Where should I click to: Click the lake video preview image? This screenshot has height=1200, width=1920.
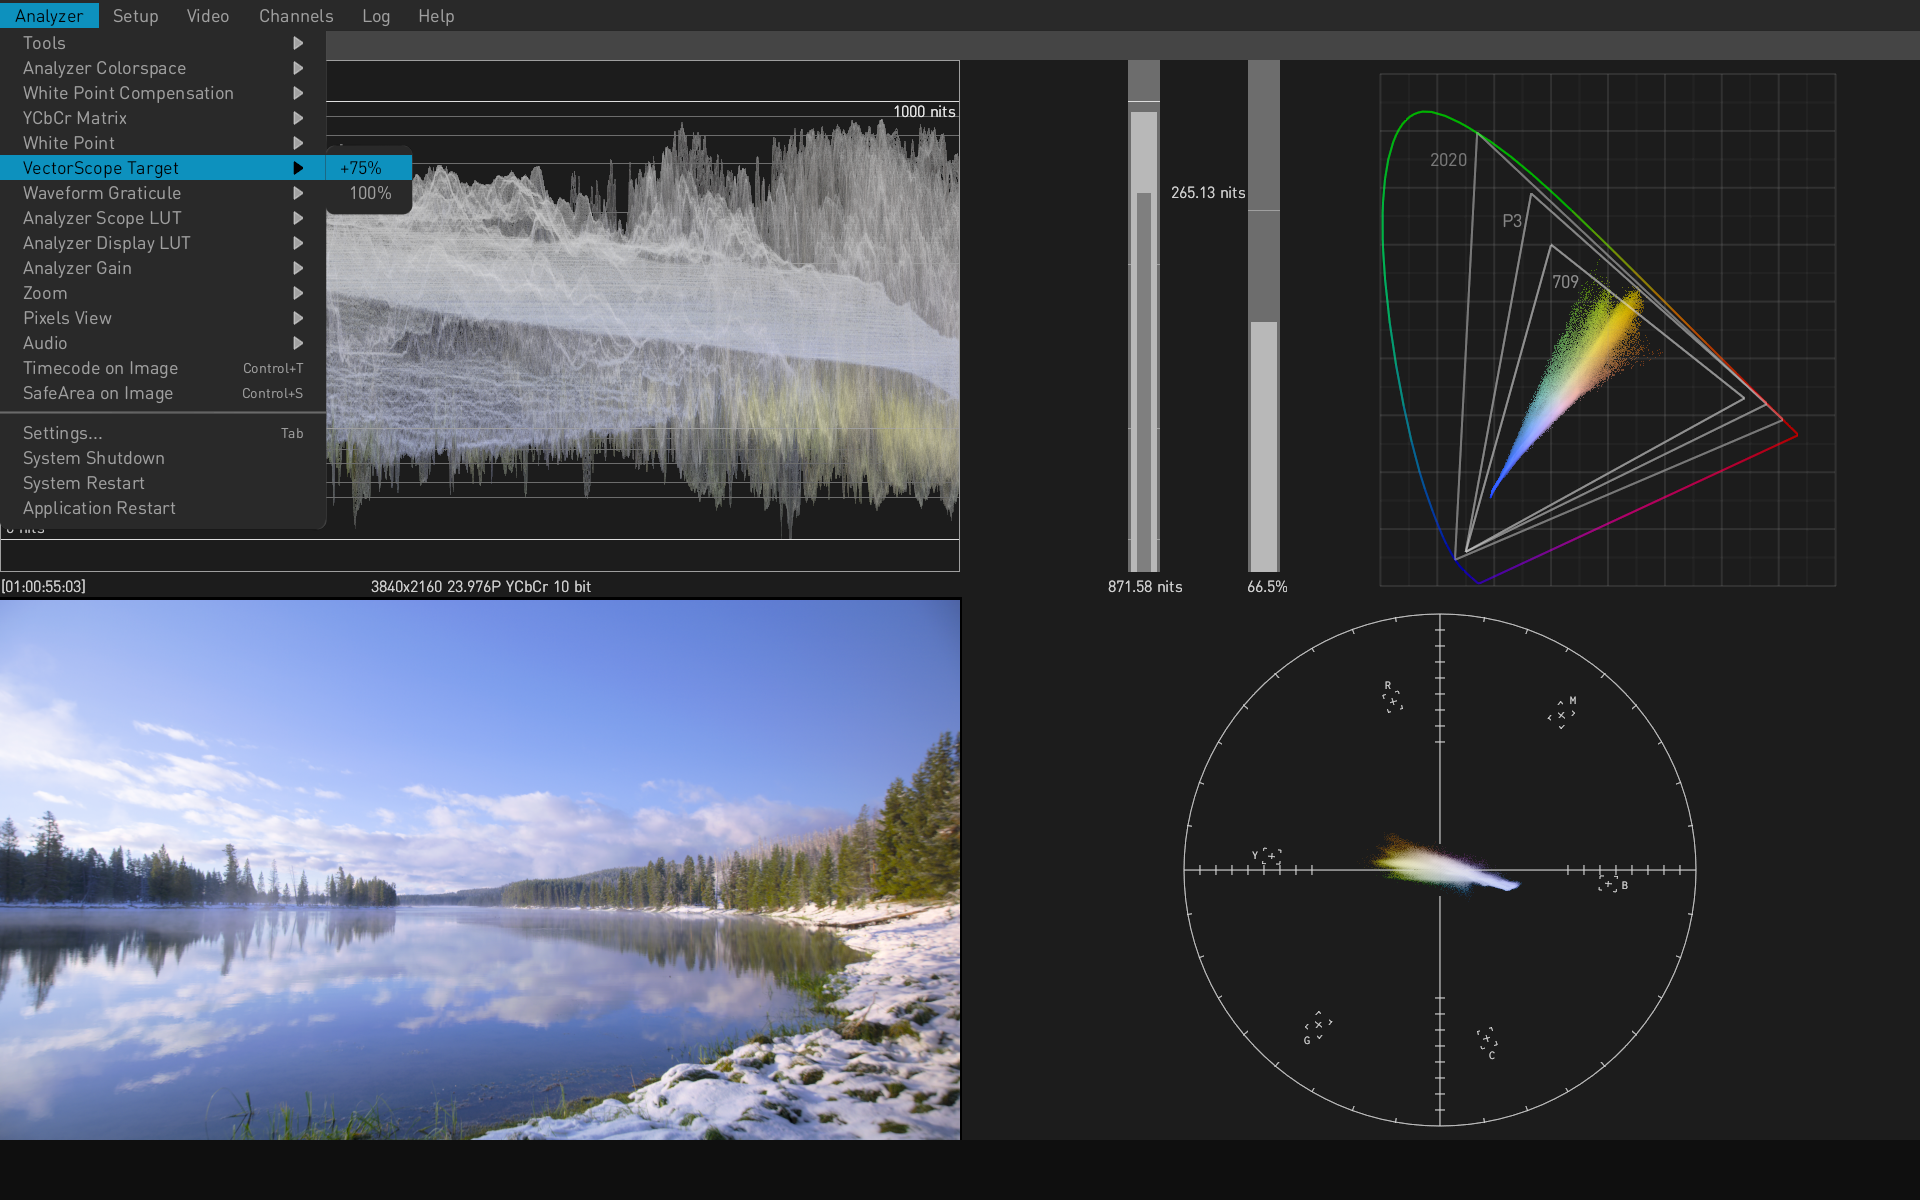(480, 869)
